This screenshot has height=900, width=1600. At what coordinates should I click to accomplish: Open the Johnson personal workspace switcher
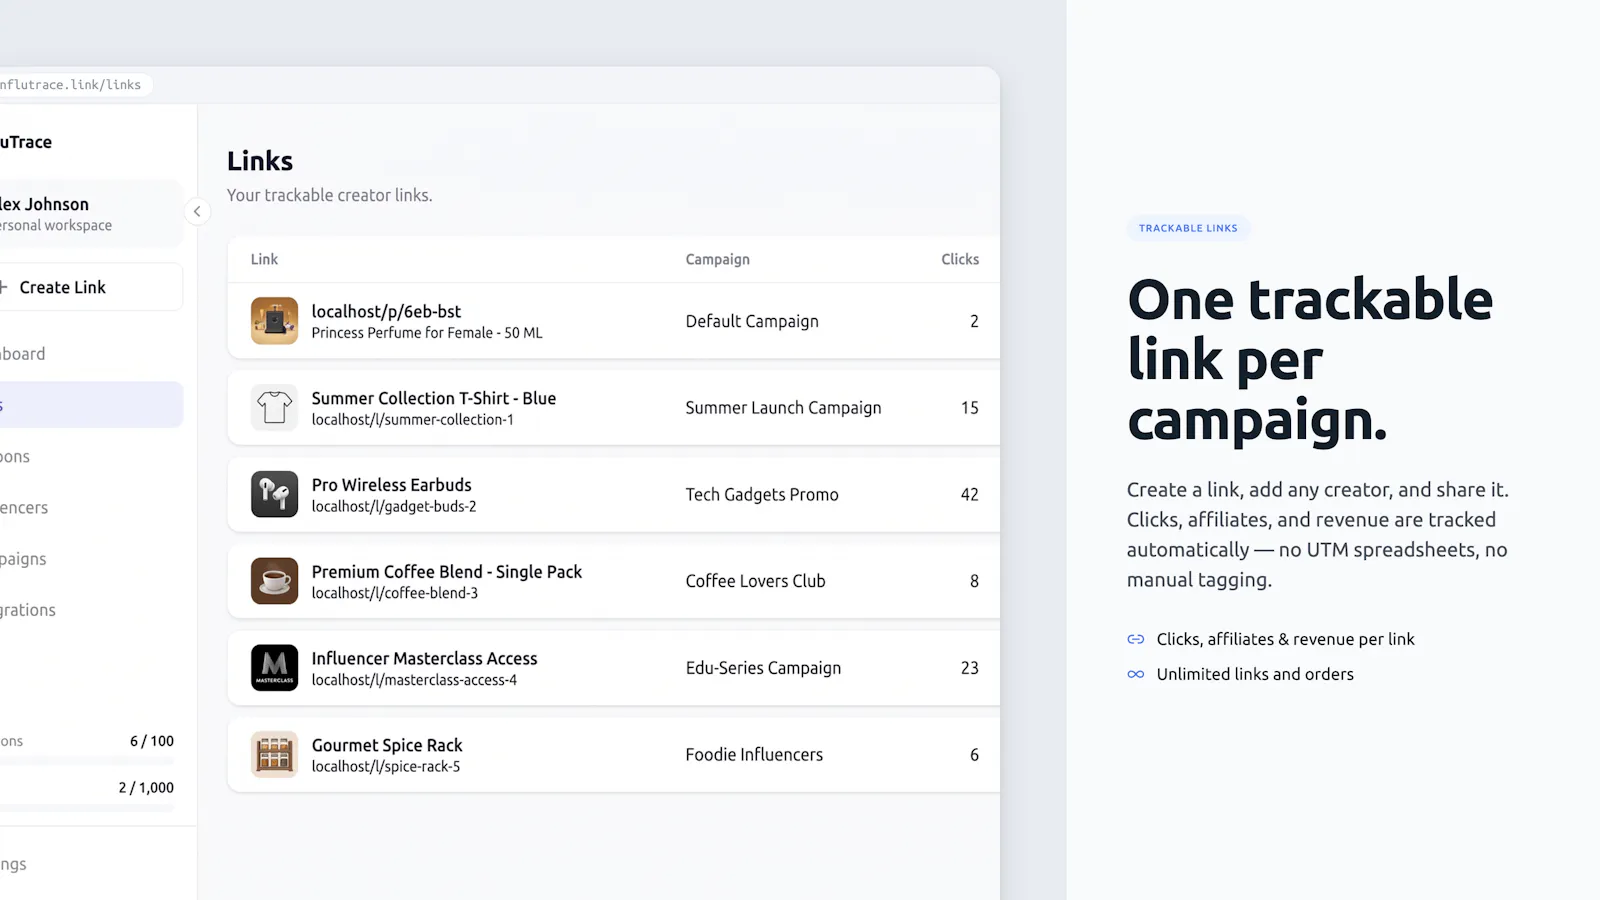[91, 214]
